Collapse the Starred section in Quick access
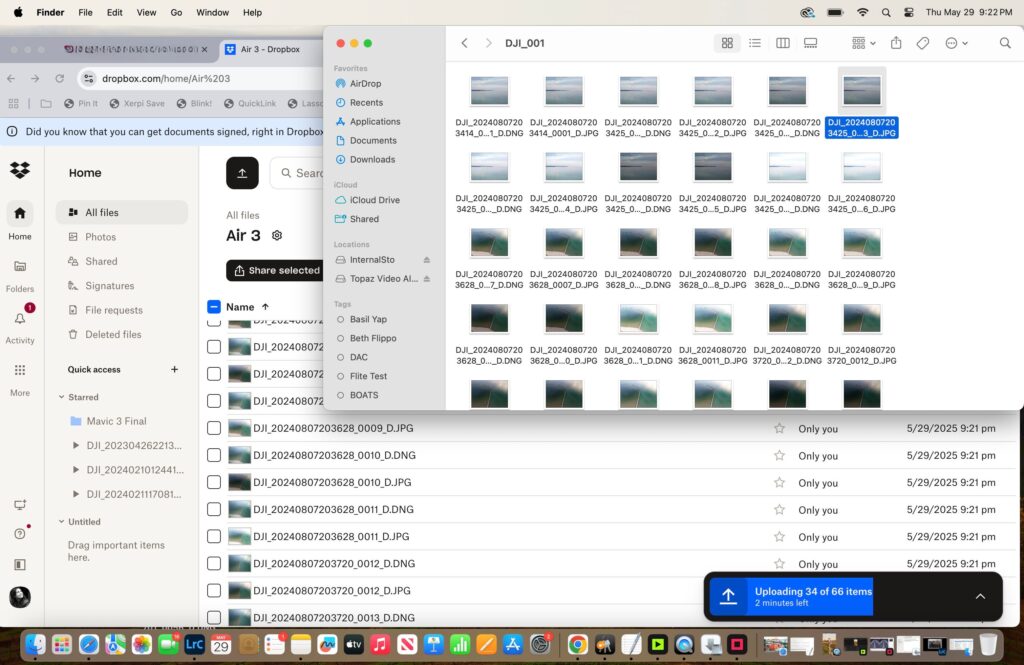Image resolution: width=1024 pixels, height=665 pixels. [61, 397]
